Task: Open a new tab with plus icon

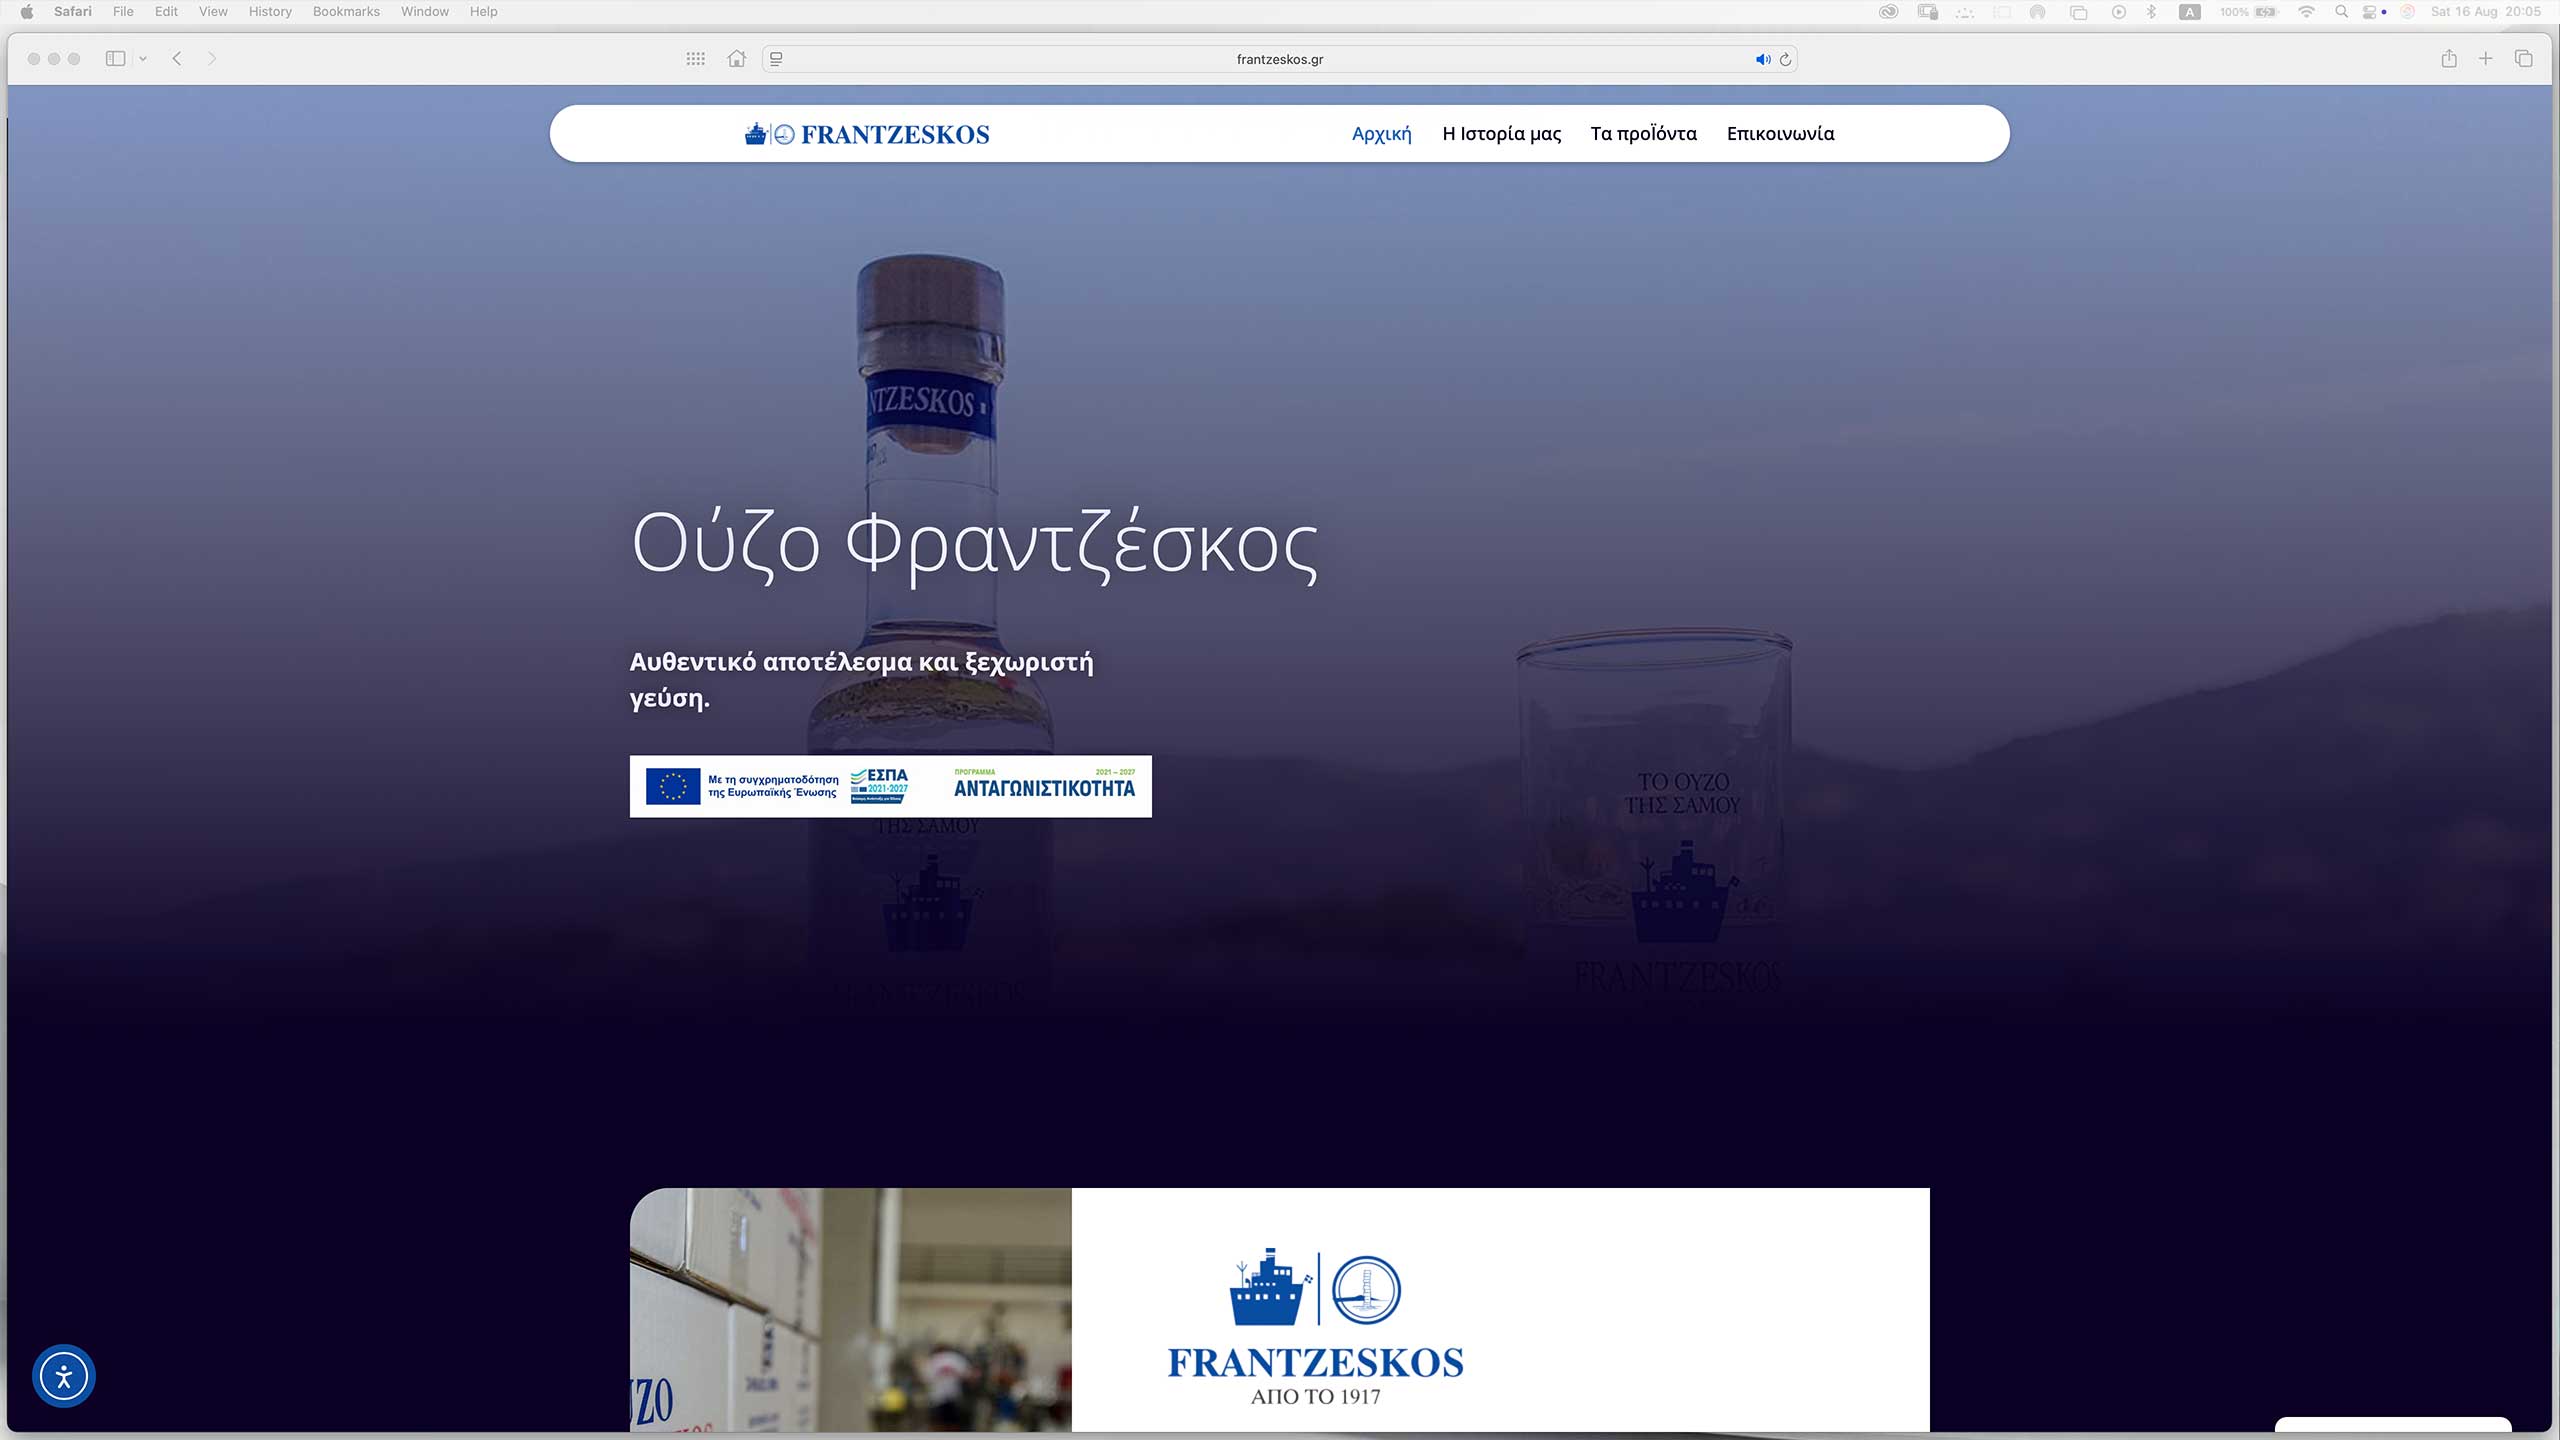Action: point(2485,59)
